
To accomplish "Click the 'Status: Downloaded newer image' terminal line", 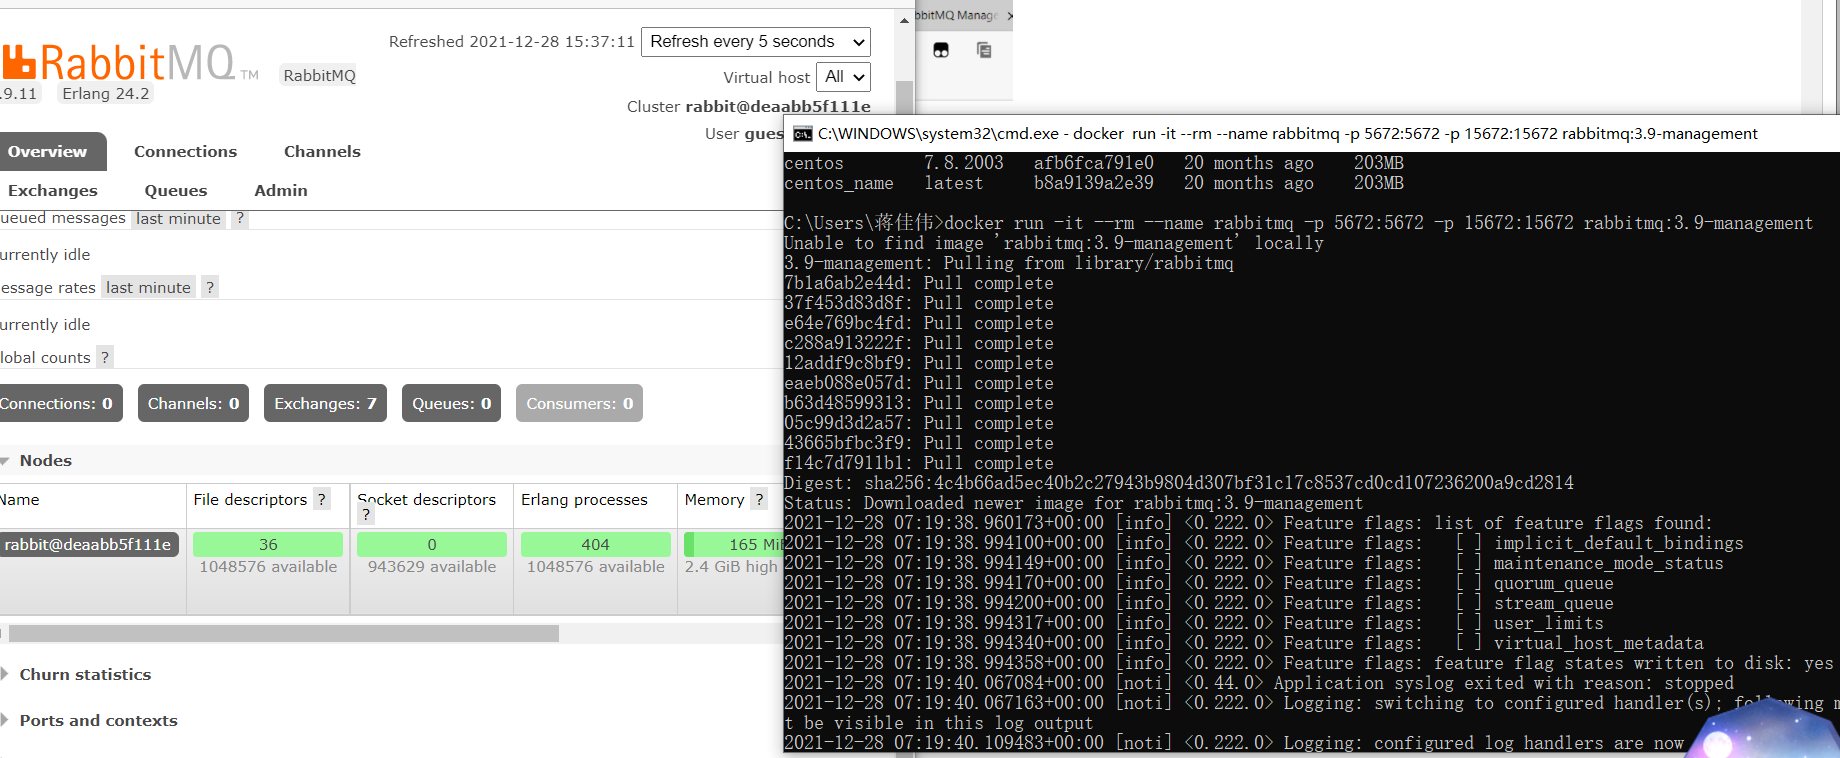I will (1073, 503).
